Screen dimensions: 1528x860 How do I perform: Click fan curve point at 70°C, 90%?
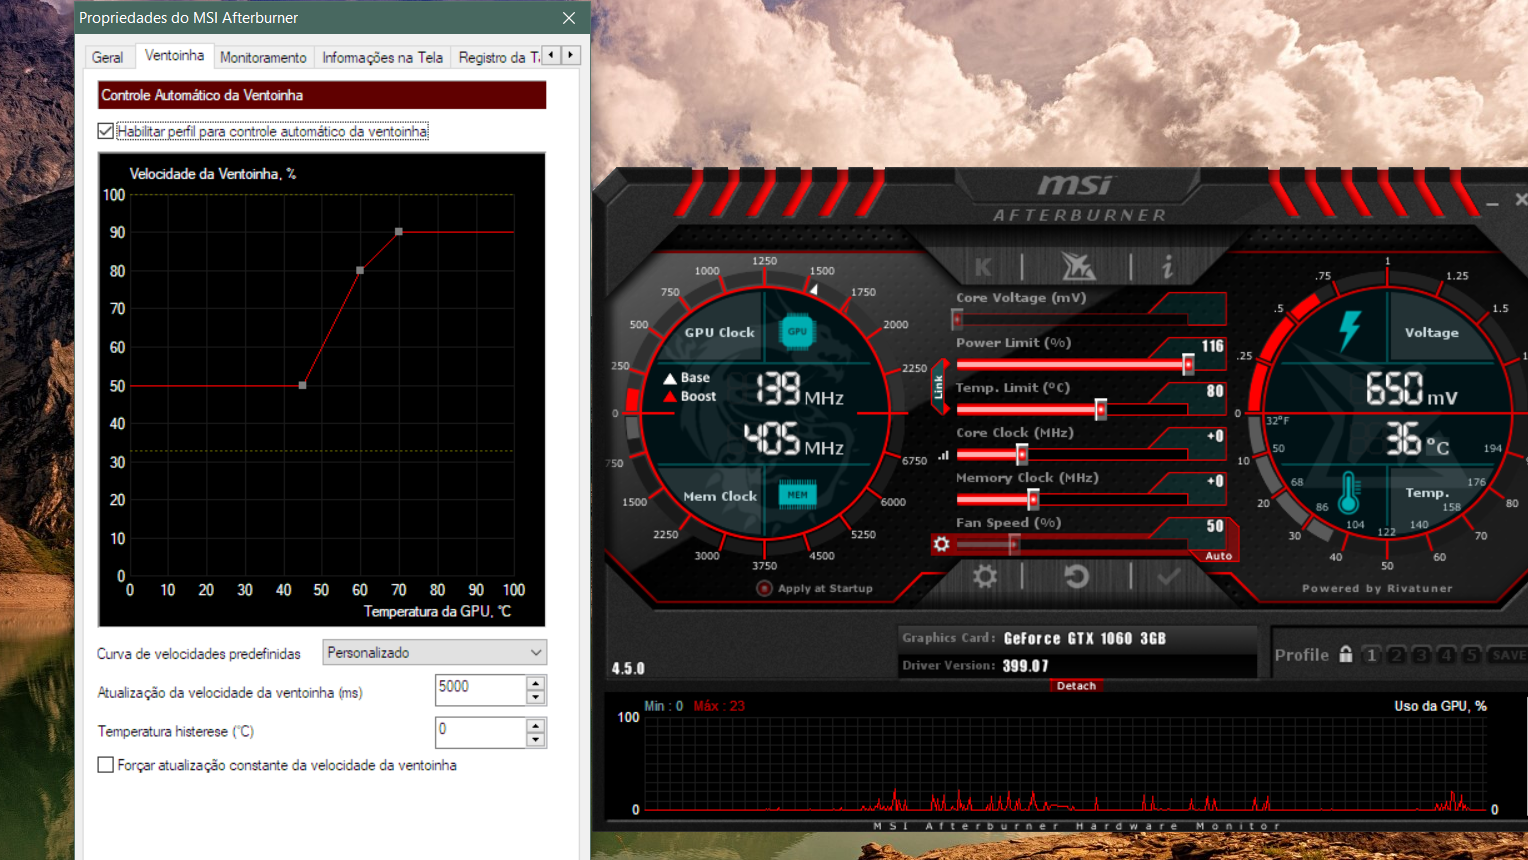point(399,232)
